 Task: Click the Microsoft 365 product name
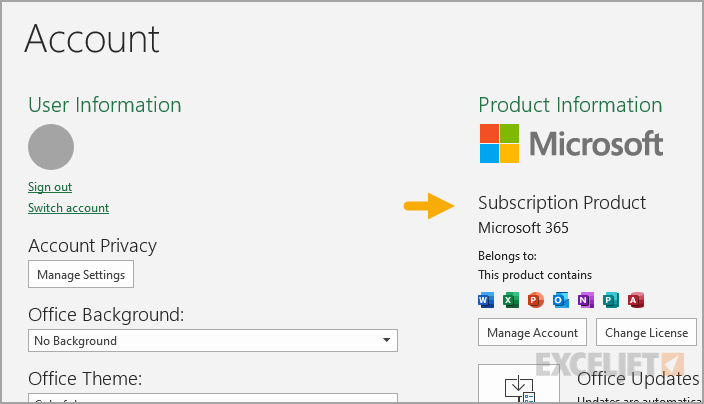[523, 228]
